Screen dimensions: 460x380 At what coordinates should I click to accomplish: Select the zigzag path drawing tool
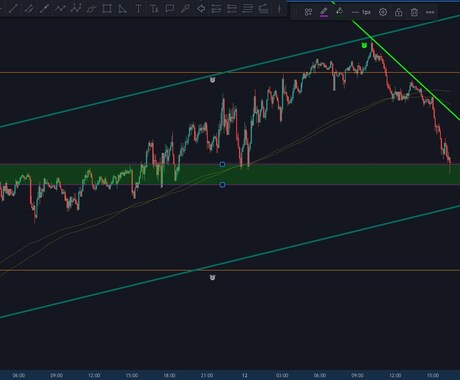[60, 9]
